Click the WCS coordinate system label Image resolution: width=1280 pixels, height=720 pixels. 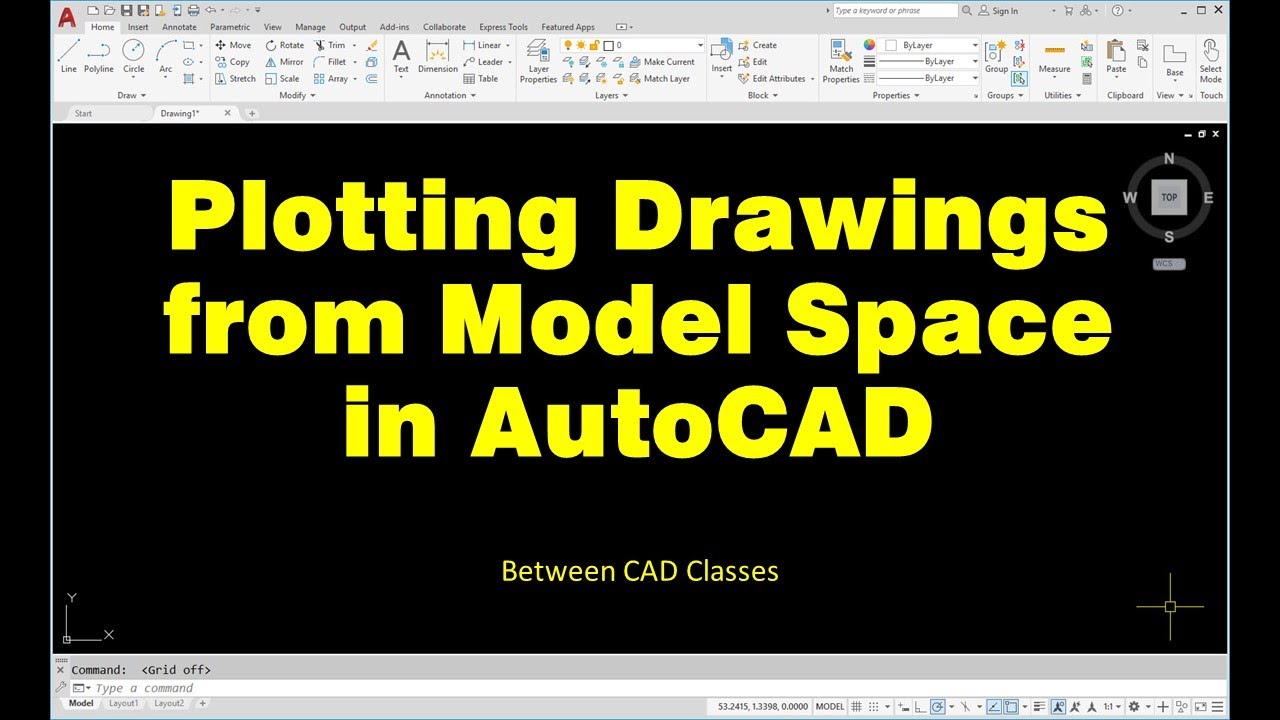[1168, 264]
